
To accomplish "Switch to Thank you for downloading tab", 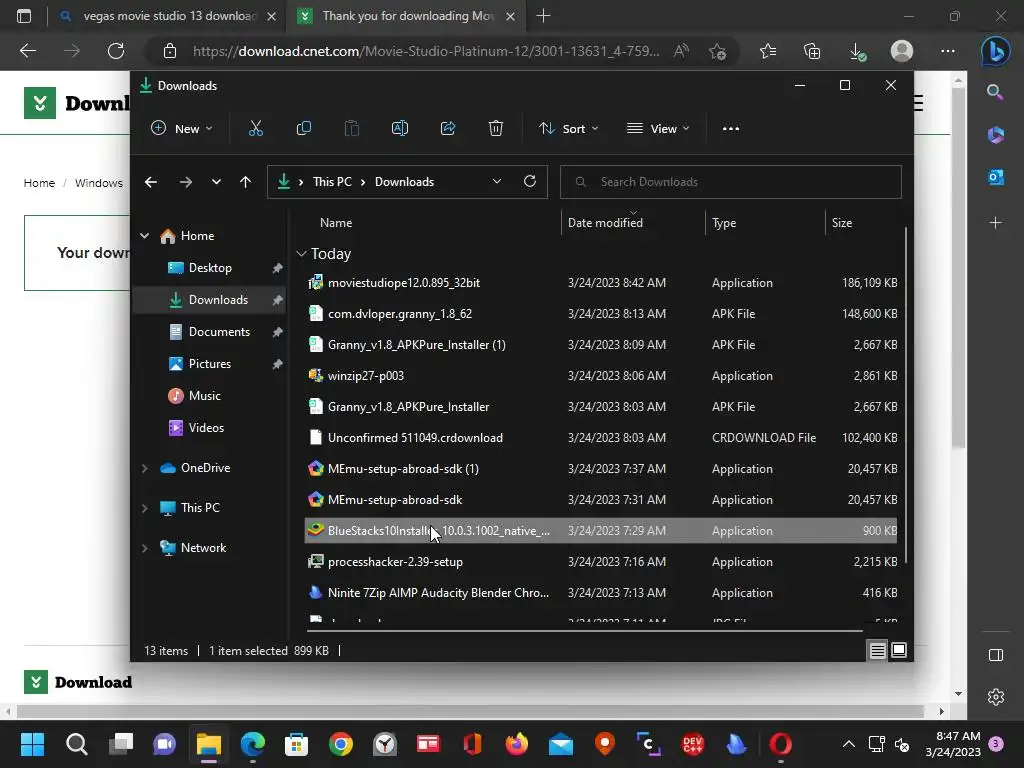I will coord(406,16).
